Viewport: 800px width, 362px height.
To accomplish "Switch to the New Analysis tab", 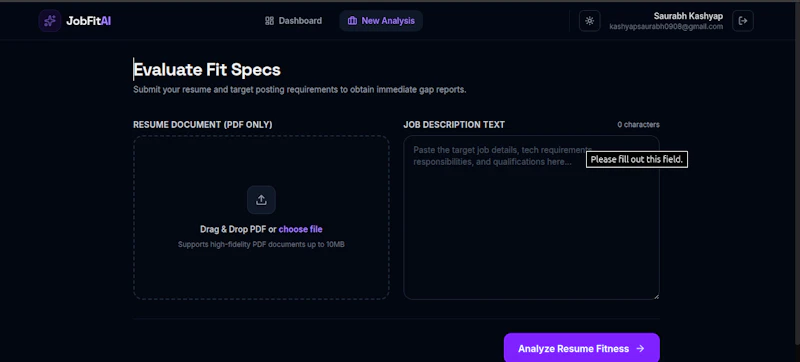I will (381, 21).
